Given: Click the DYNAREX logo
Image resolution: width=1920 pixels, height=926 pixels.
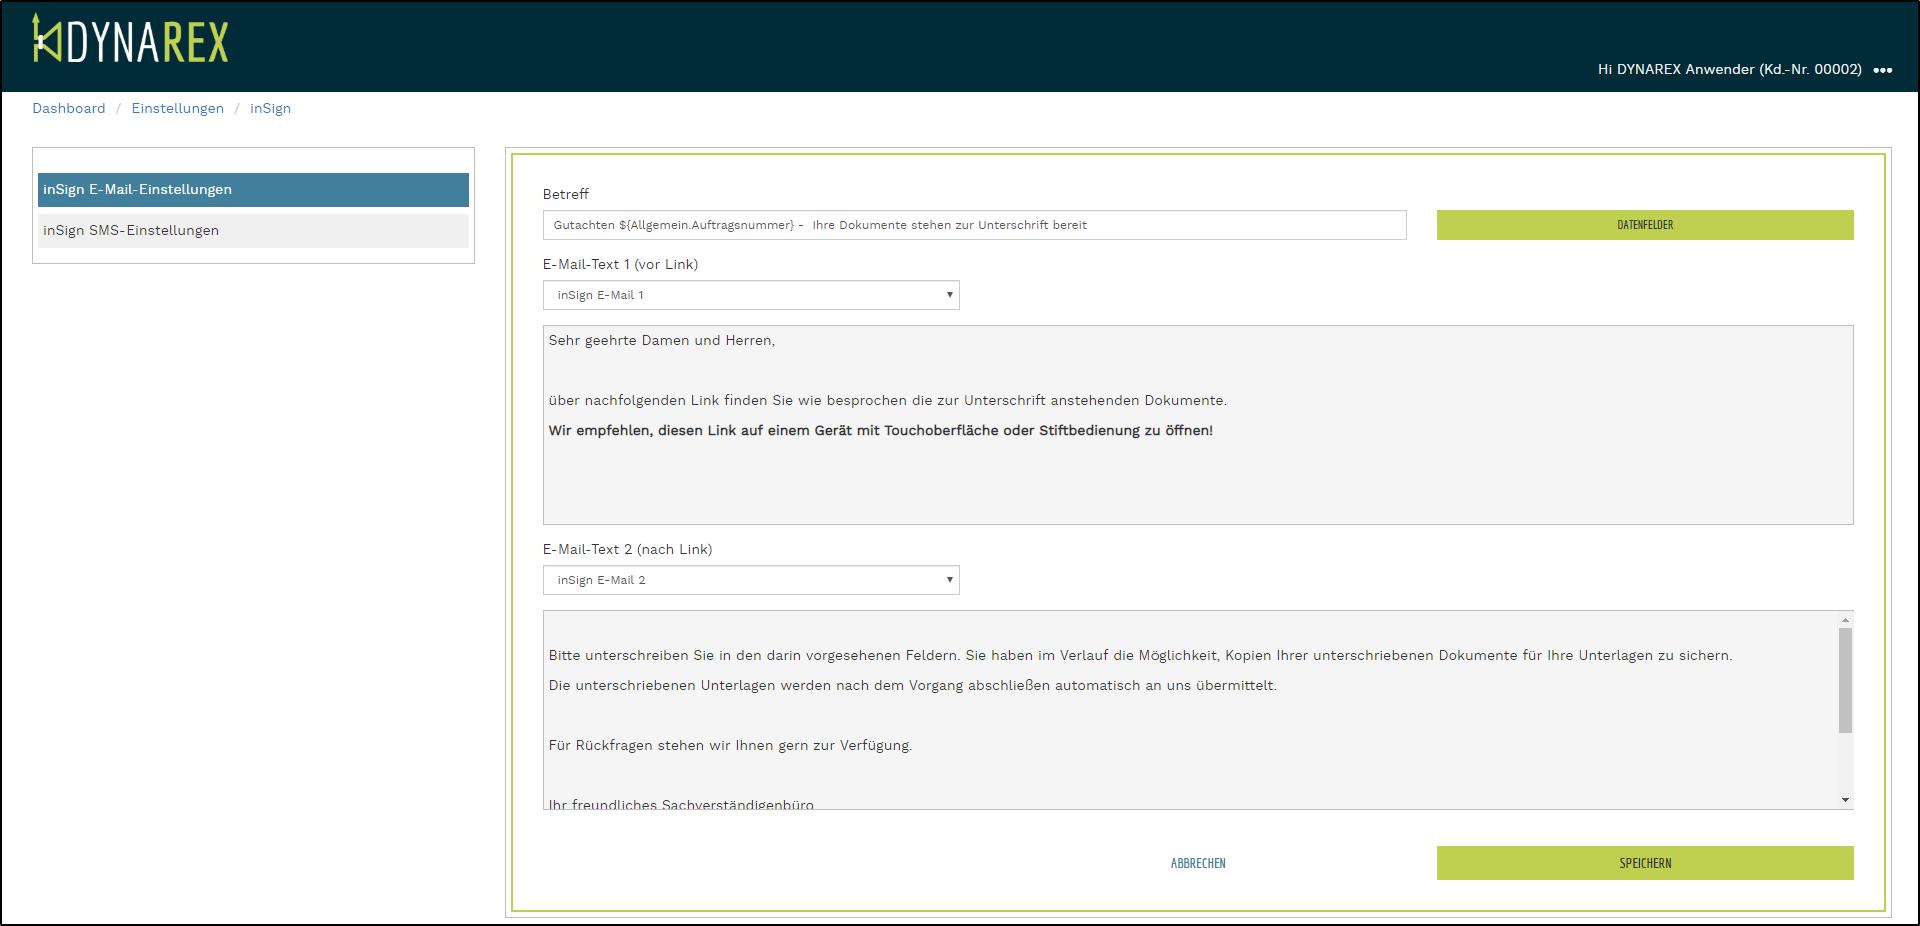Looking at the screenshot, I should coord(130,40).
